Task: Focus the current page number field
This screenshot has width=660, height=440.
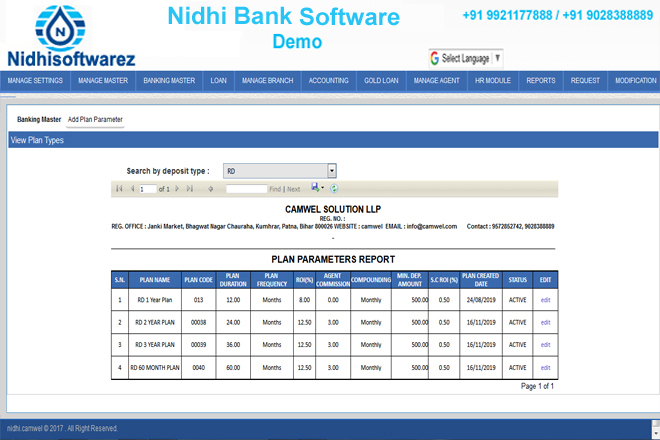Action: [x=148, y=189]
